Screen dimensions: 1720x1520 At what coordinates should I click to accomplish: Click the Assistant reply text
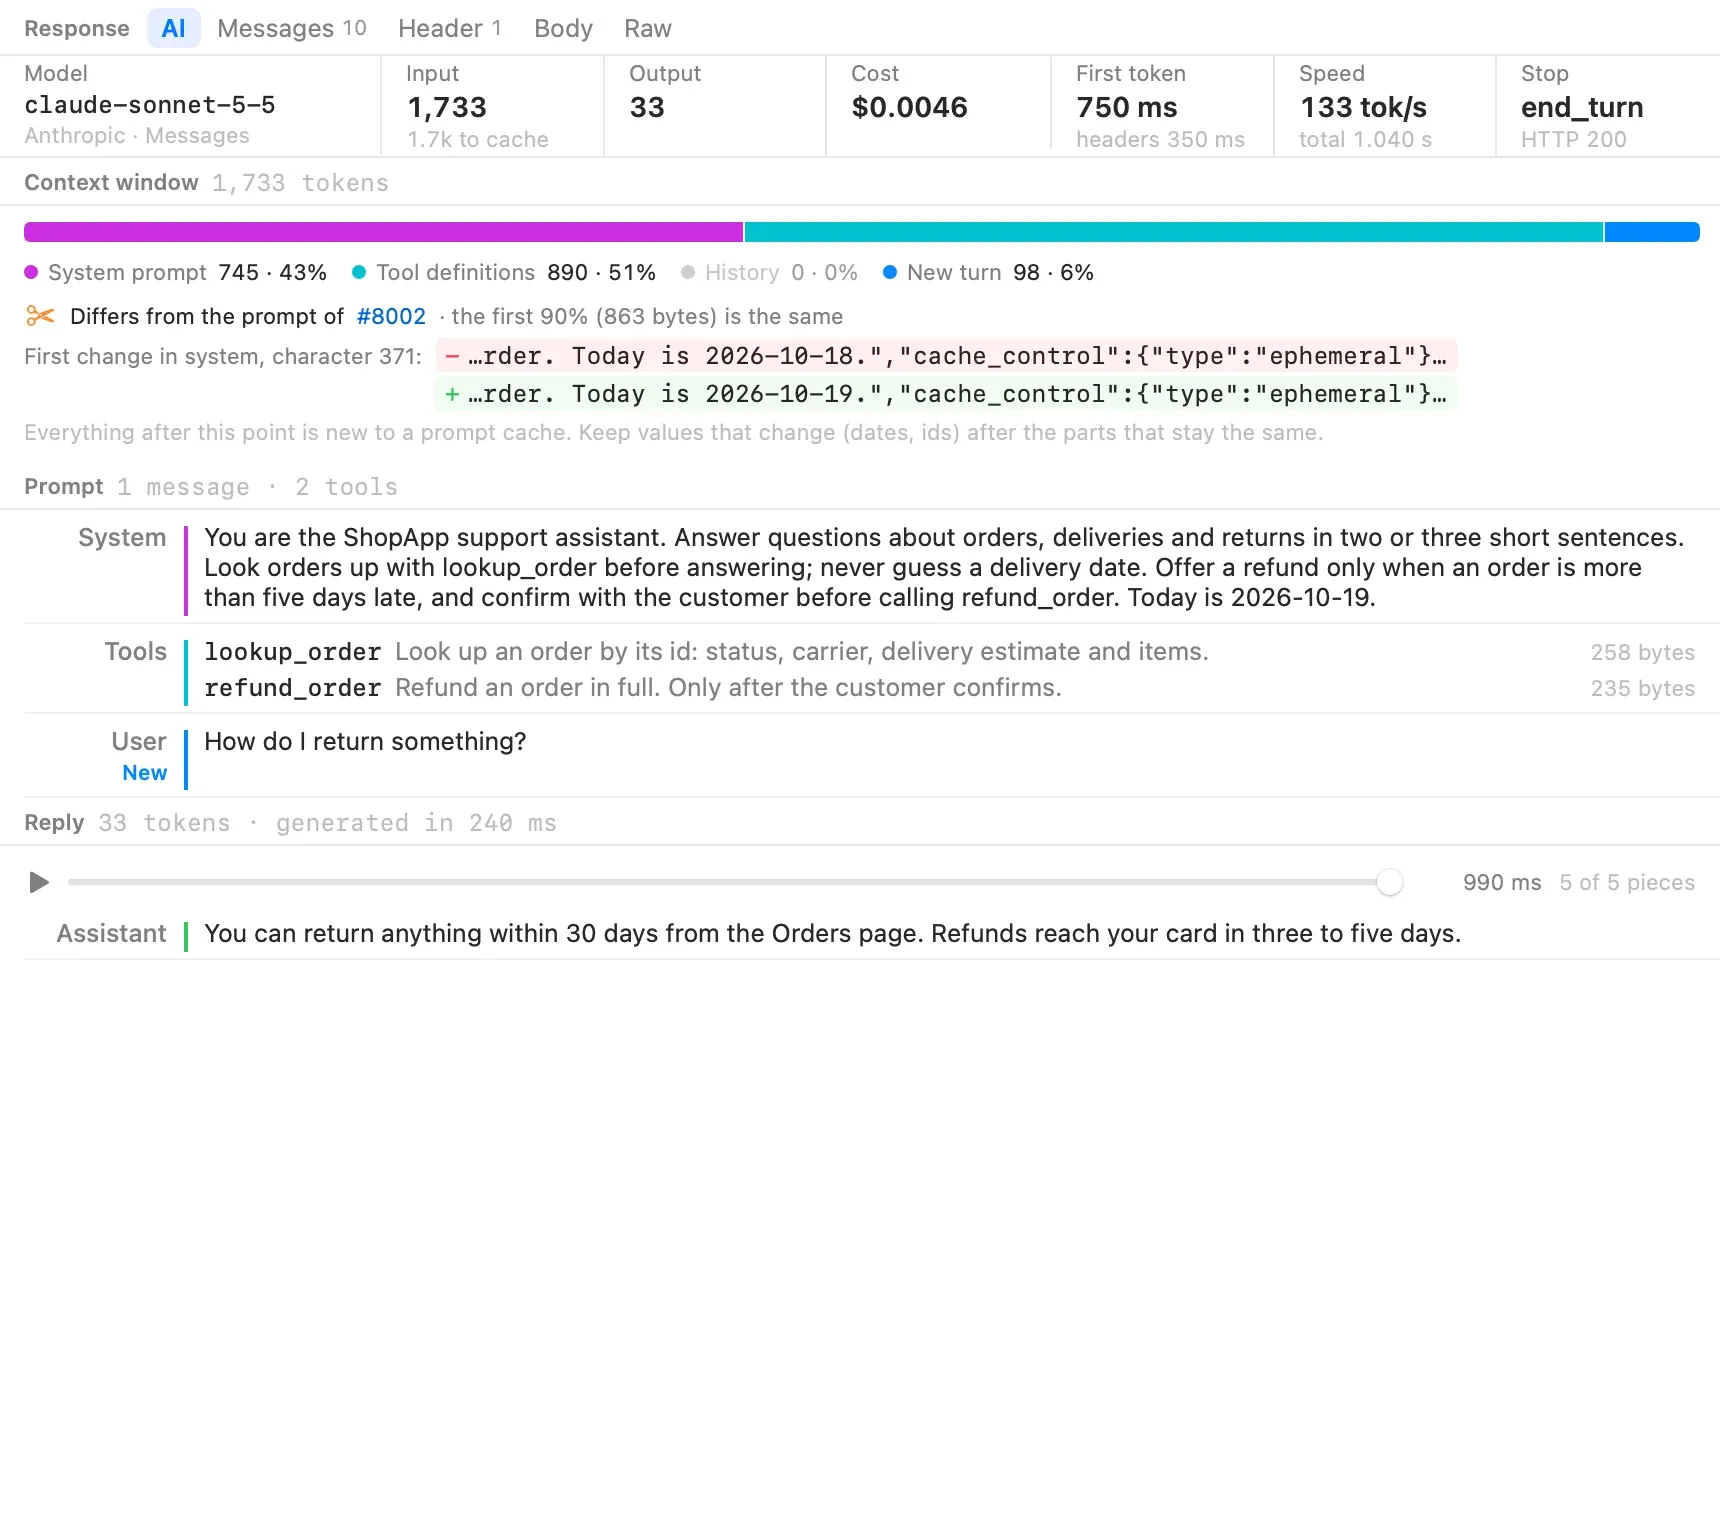832,933
